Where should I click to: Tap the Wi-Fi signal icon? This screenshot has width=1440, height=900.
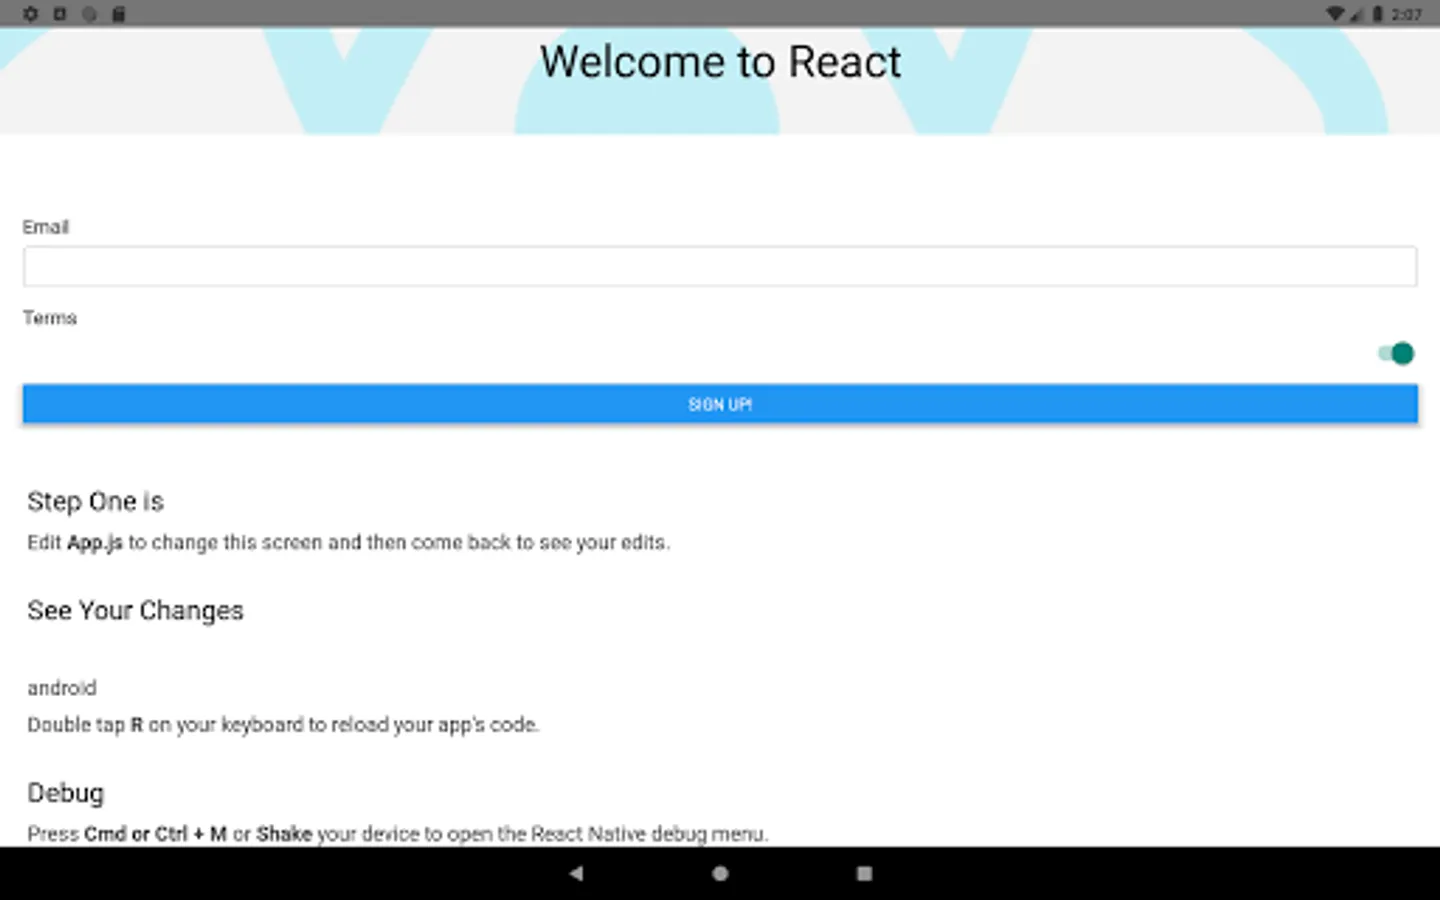point(1334,14)
